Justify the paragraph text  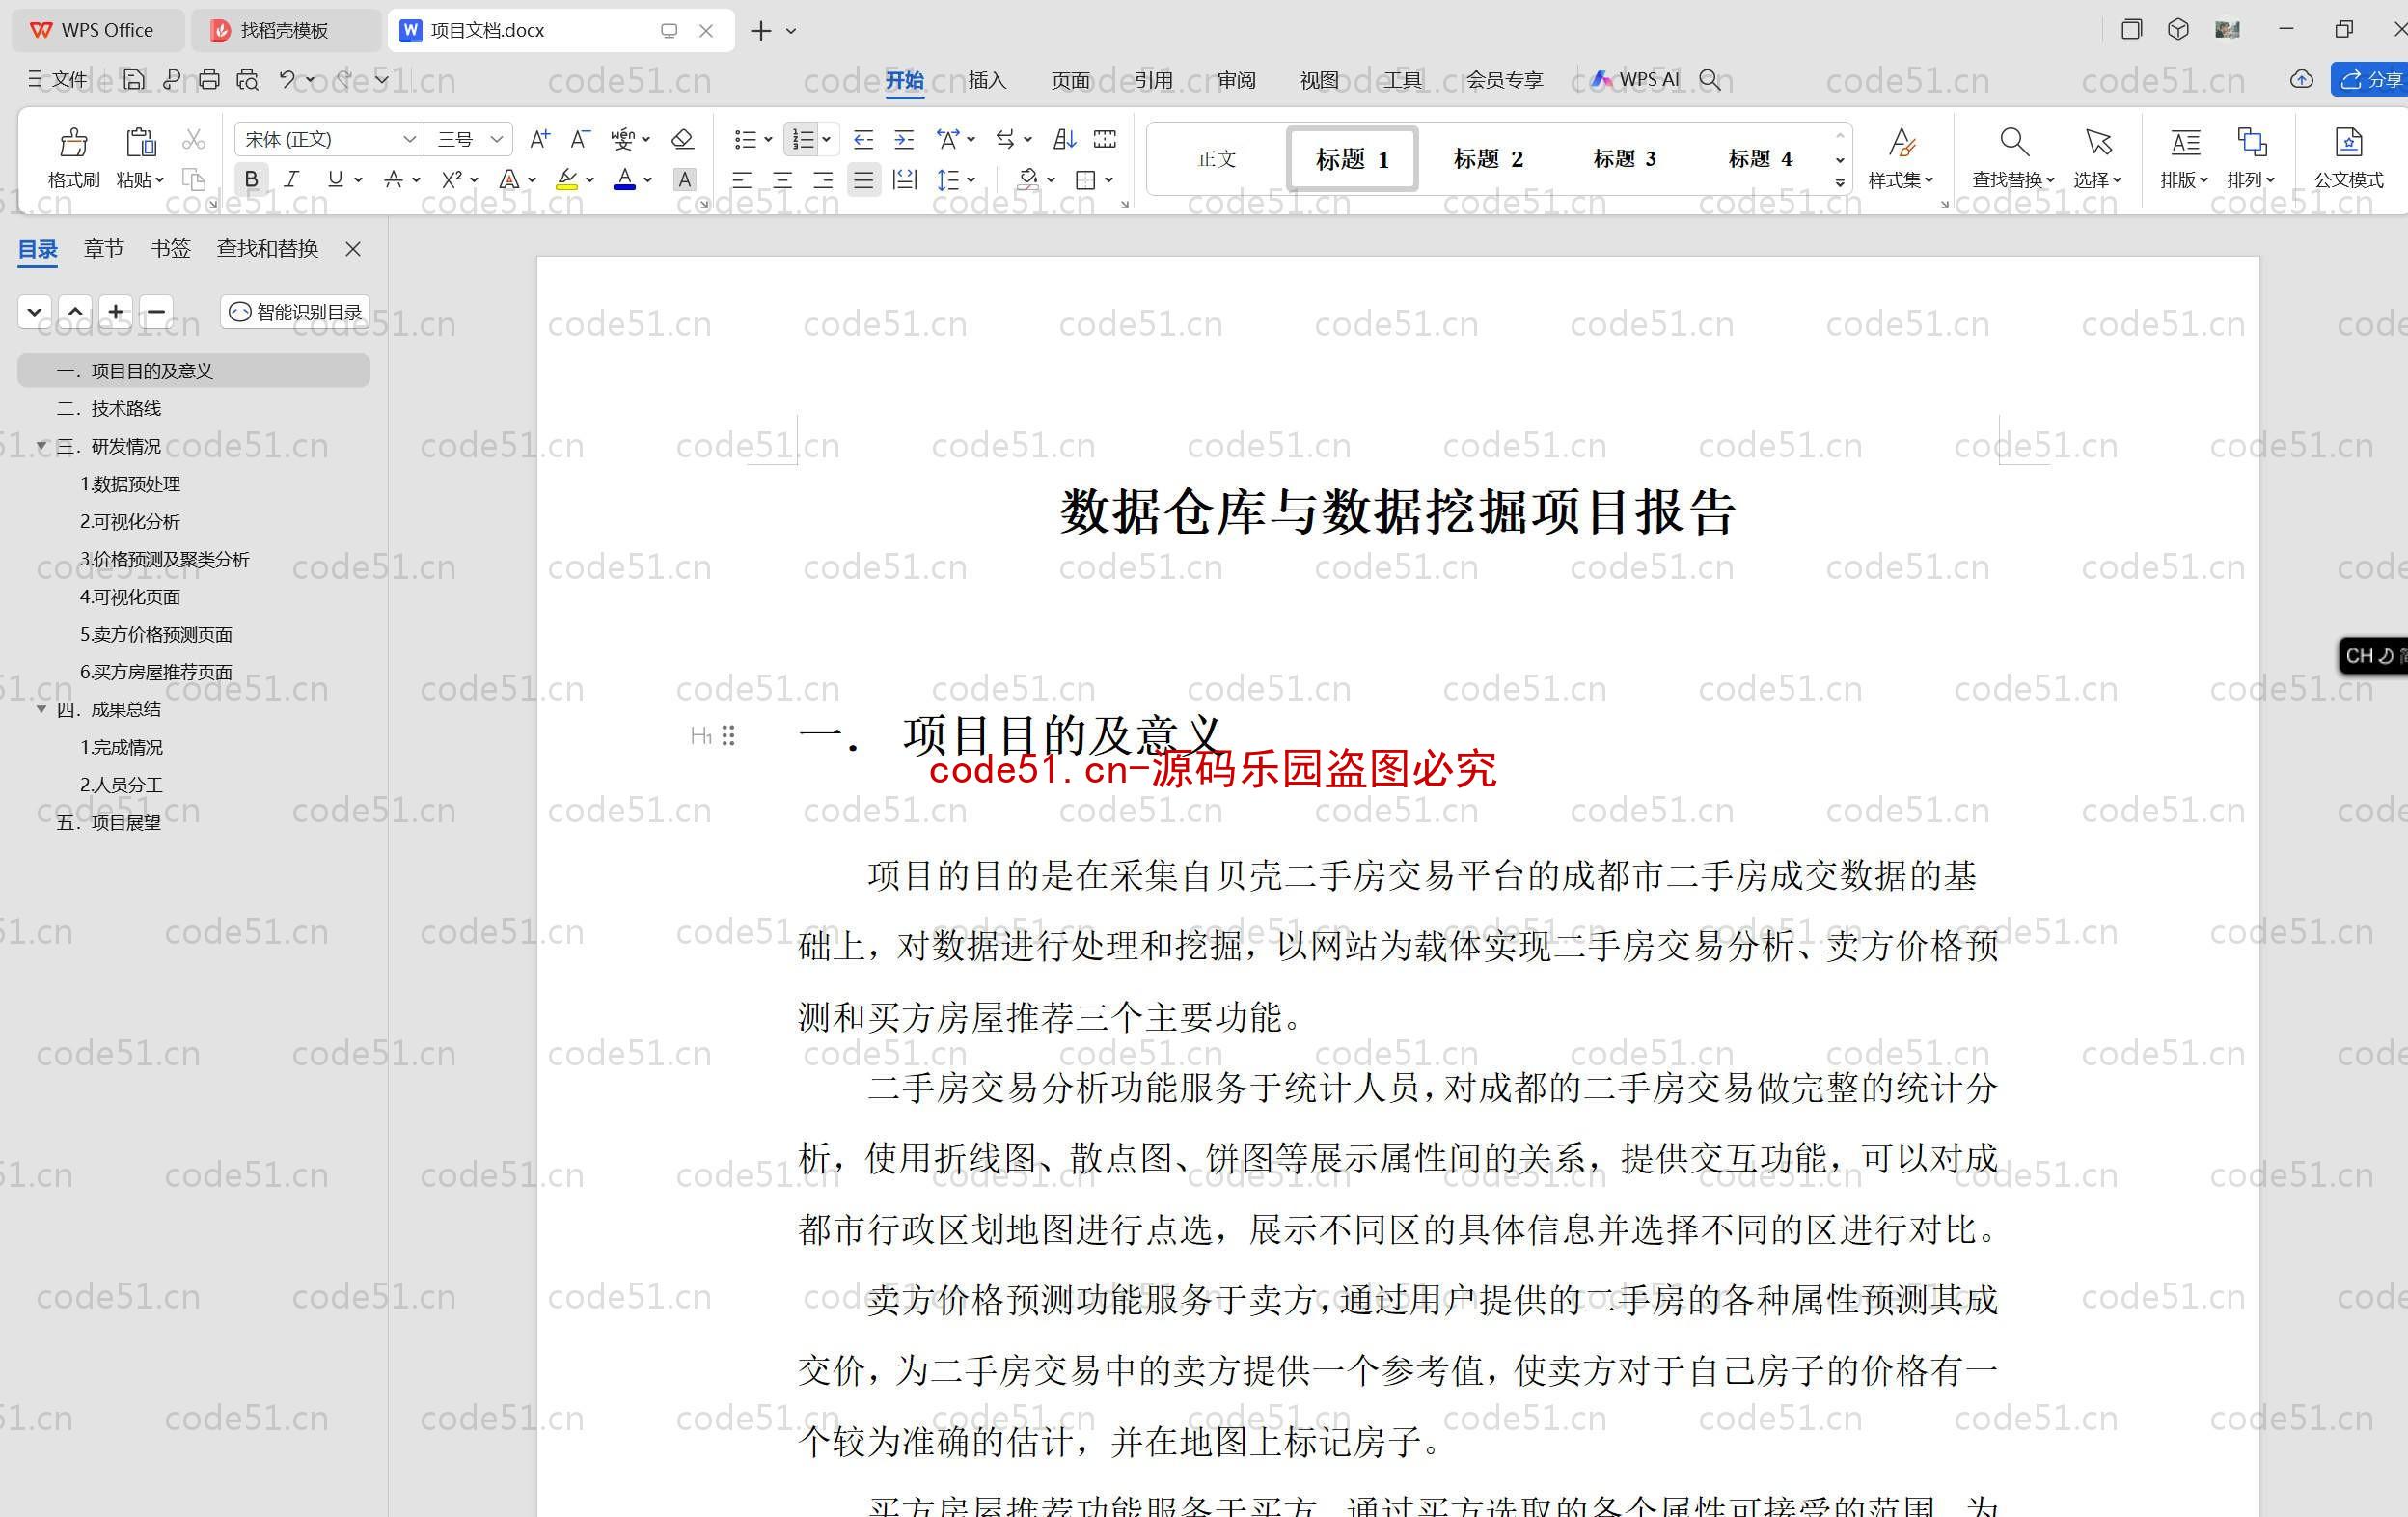coord(863,180)
